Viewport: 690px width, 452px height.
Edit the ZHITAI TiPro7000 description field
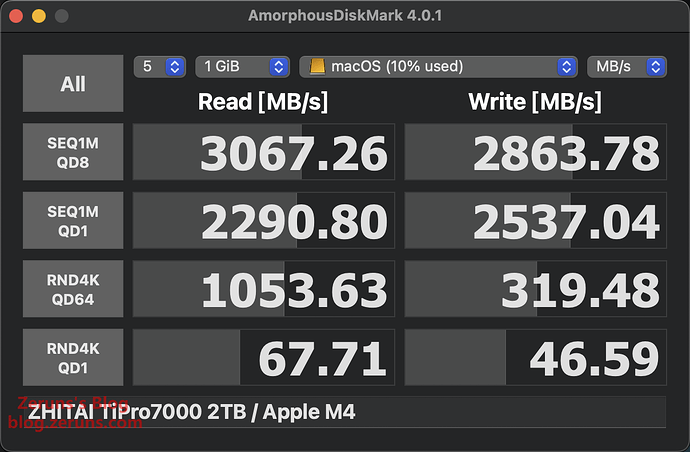(344, 412)
